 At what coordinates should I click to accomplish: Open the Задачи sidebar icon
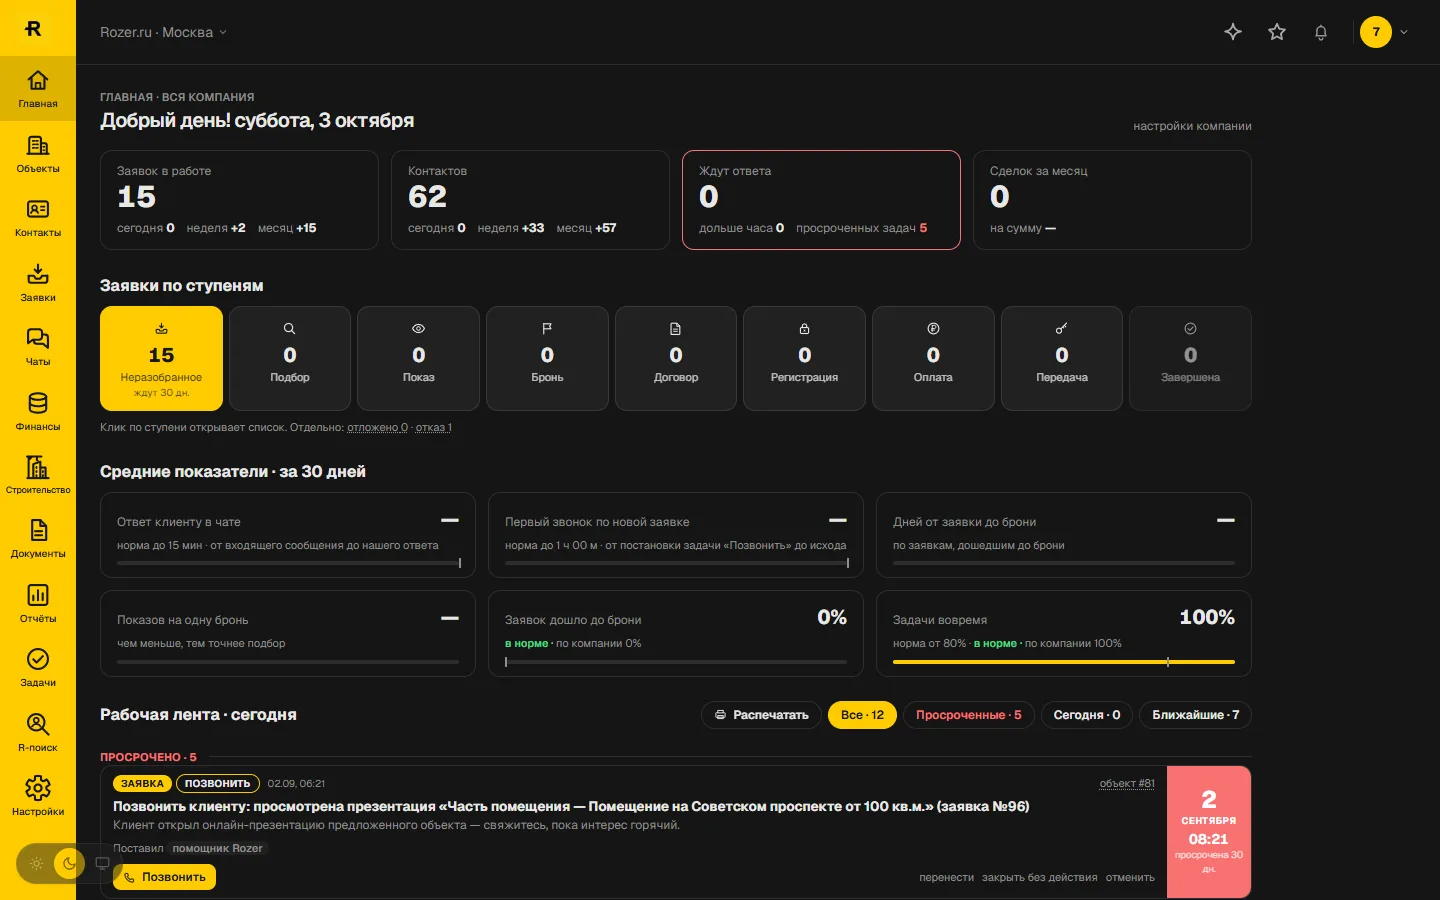pos(38,668)
